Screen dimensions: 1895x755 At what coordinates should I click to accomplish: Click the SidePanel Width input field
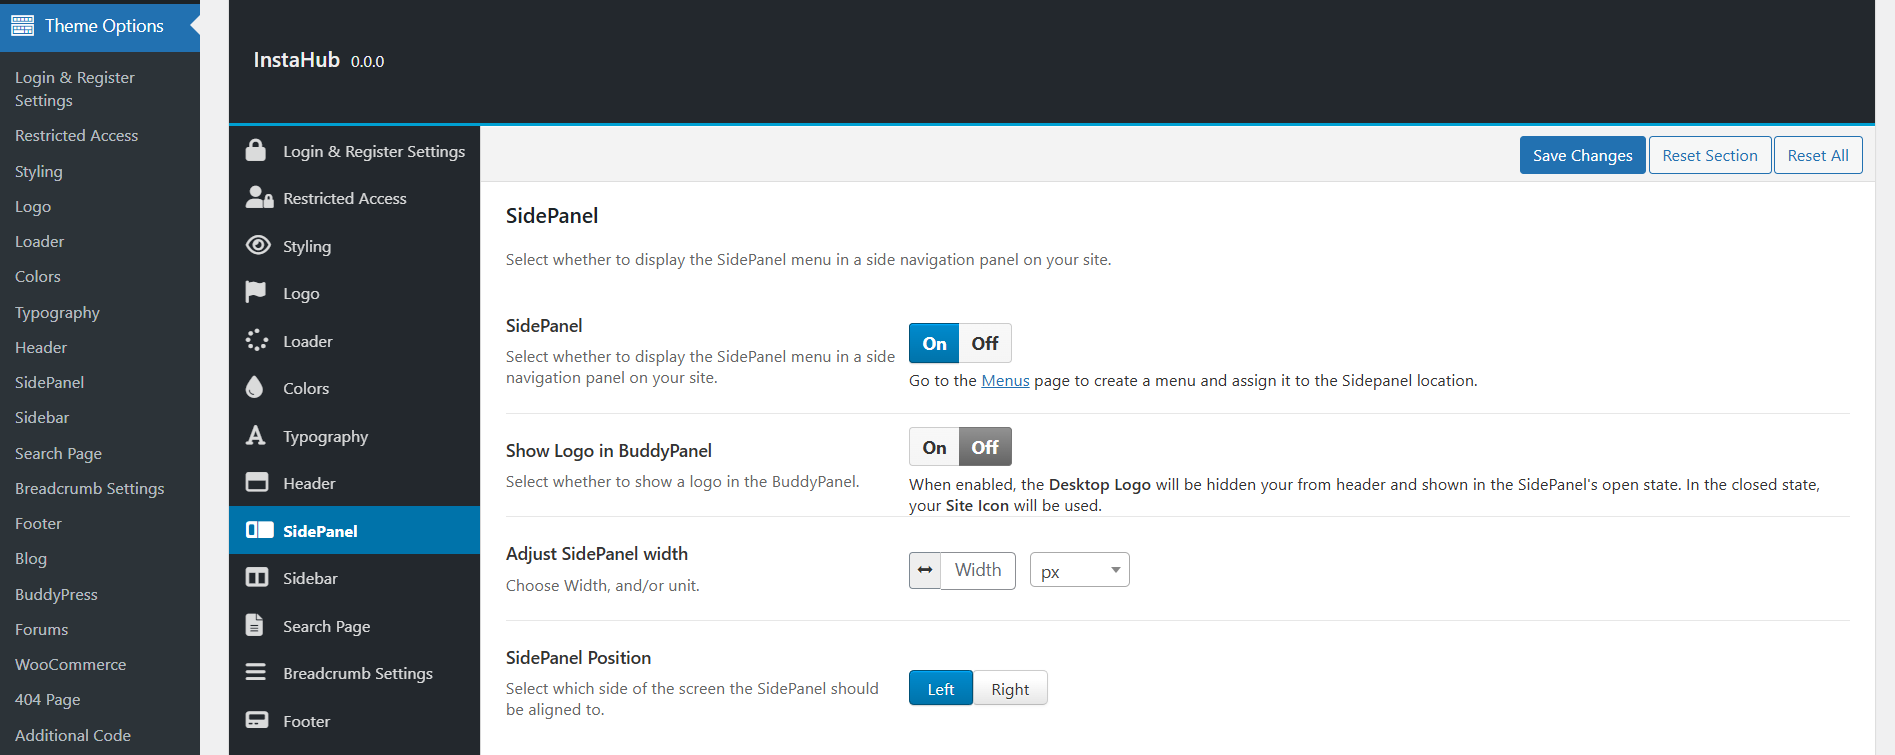click(x=977, y=570)
